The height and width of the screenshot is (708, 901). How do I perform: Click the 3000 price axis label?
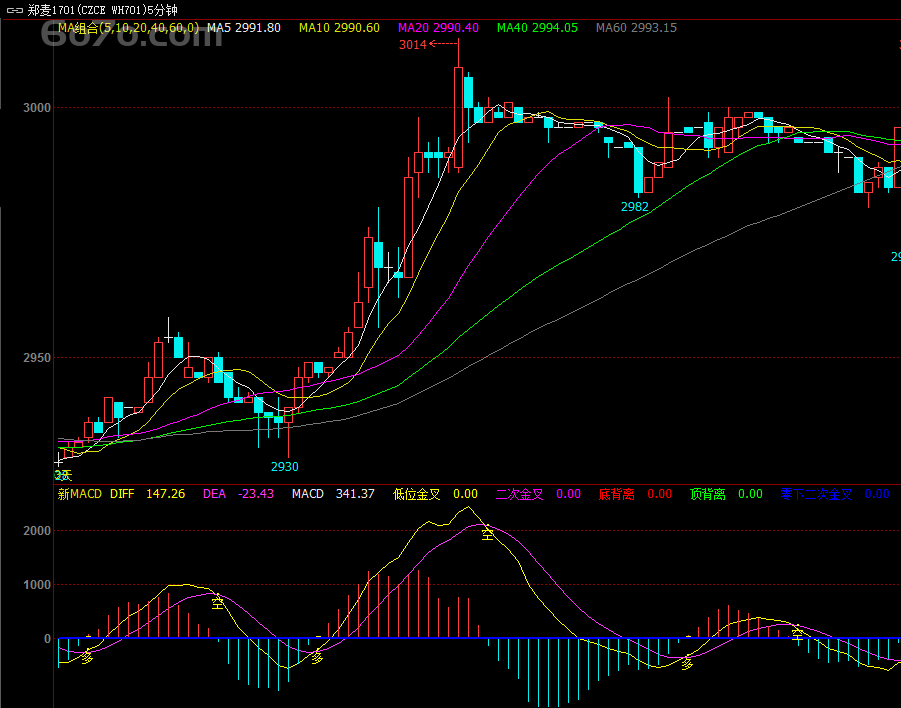click(x=38, y=108)
